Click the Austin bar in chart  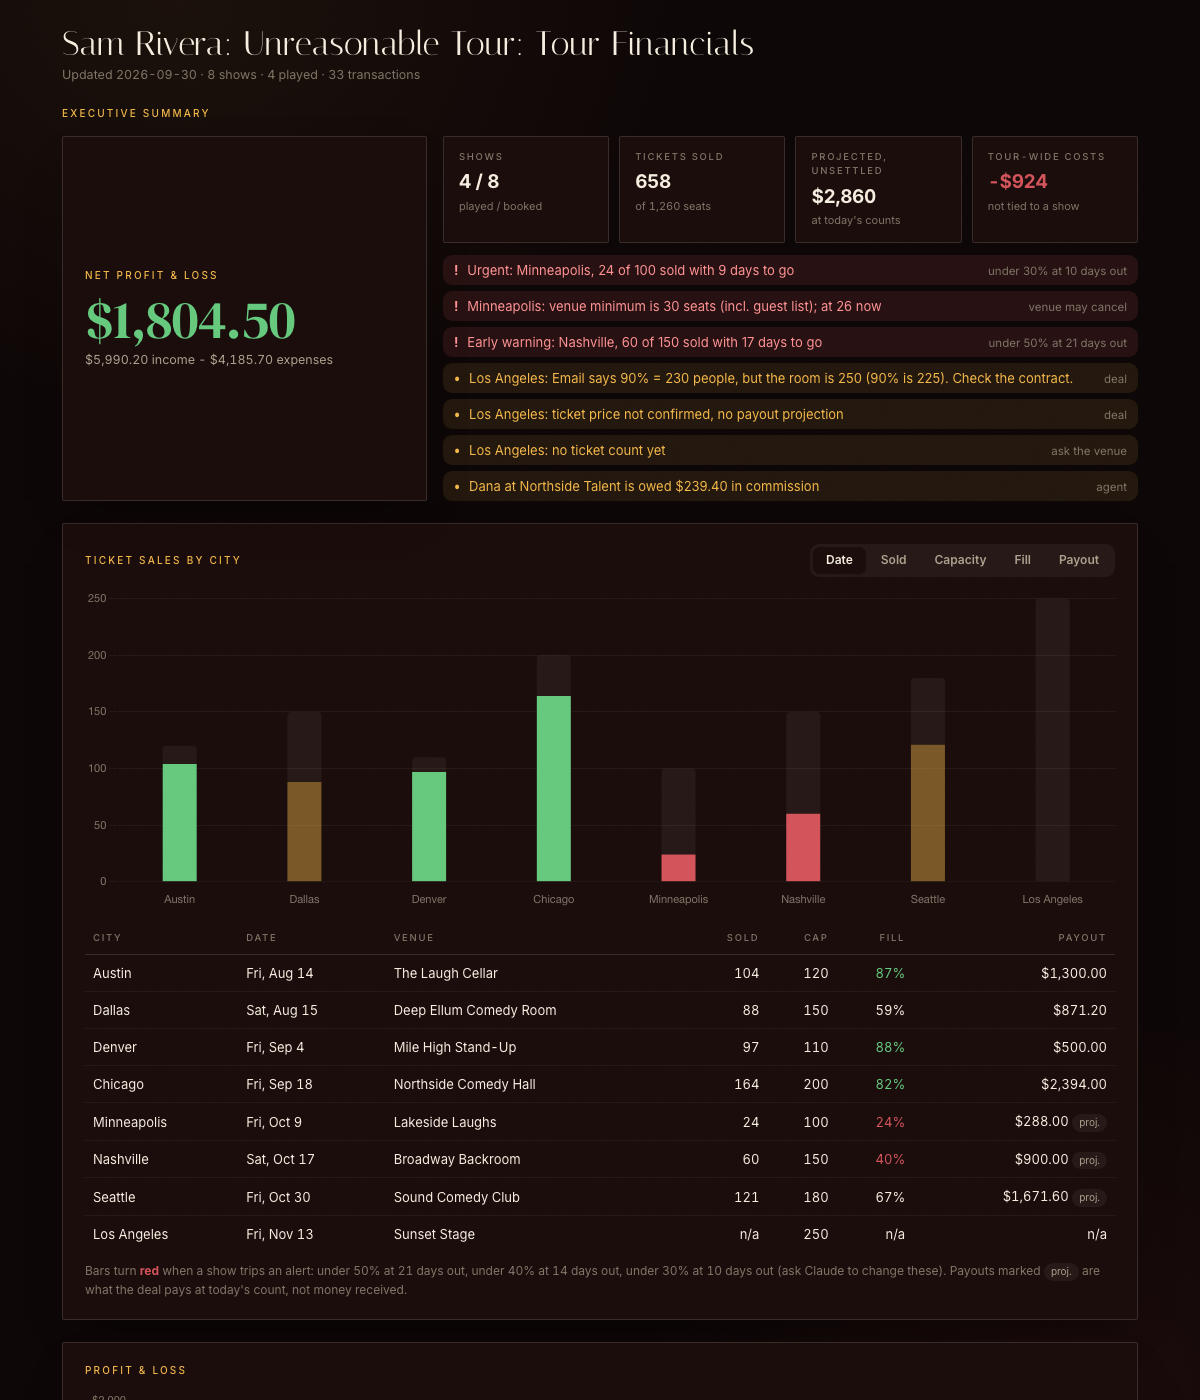pos(180,822)
